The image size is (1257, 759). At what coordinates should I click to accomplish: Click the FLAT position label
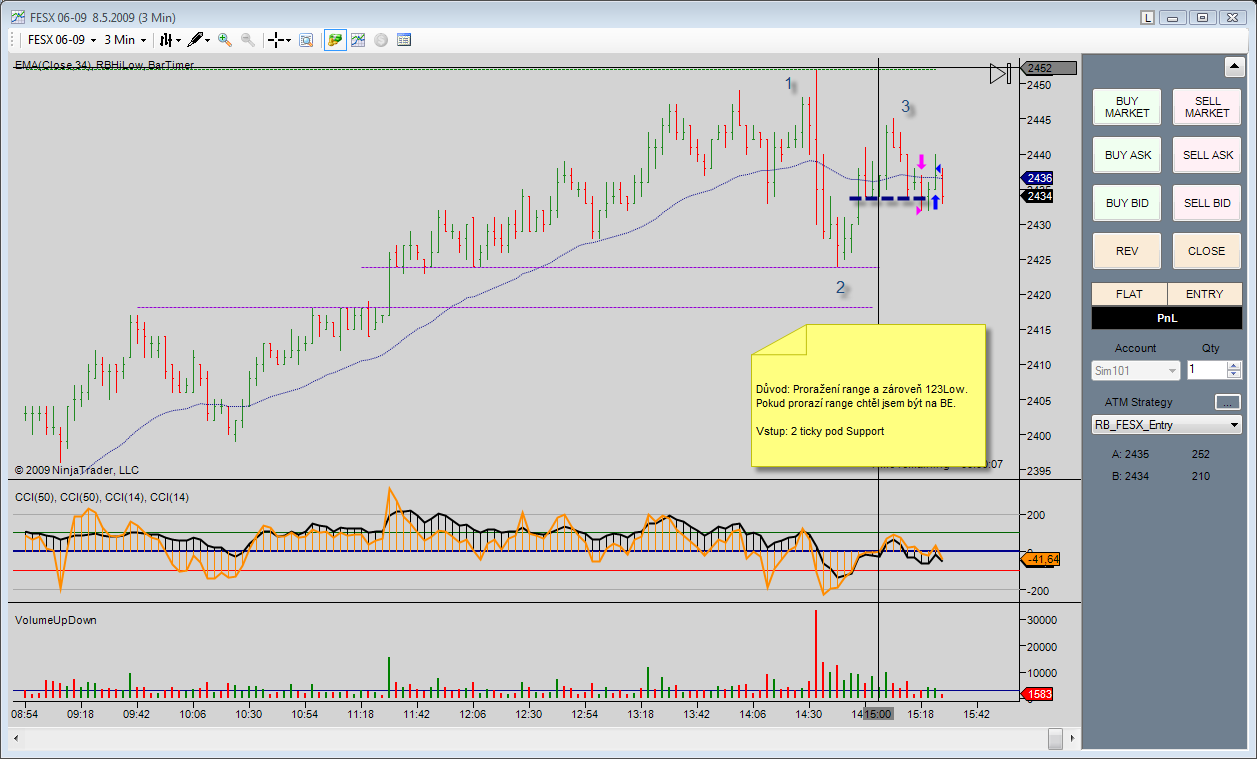[x=1129, y=294]
